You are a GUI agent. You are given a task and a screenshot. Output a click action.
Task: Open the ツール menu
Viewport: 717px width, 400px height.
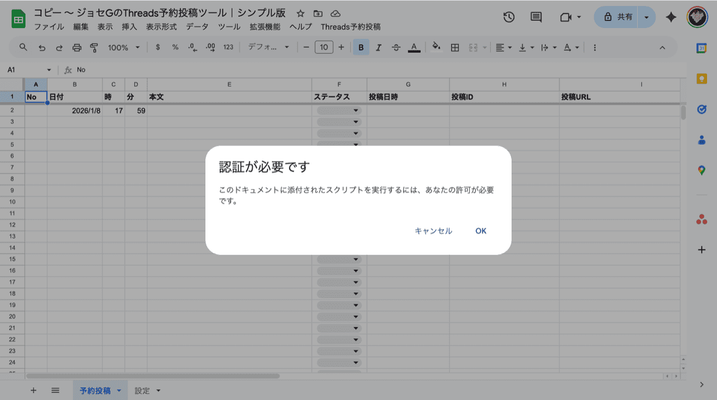(x=229, y=27)
